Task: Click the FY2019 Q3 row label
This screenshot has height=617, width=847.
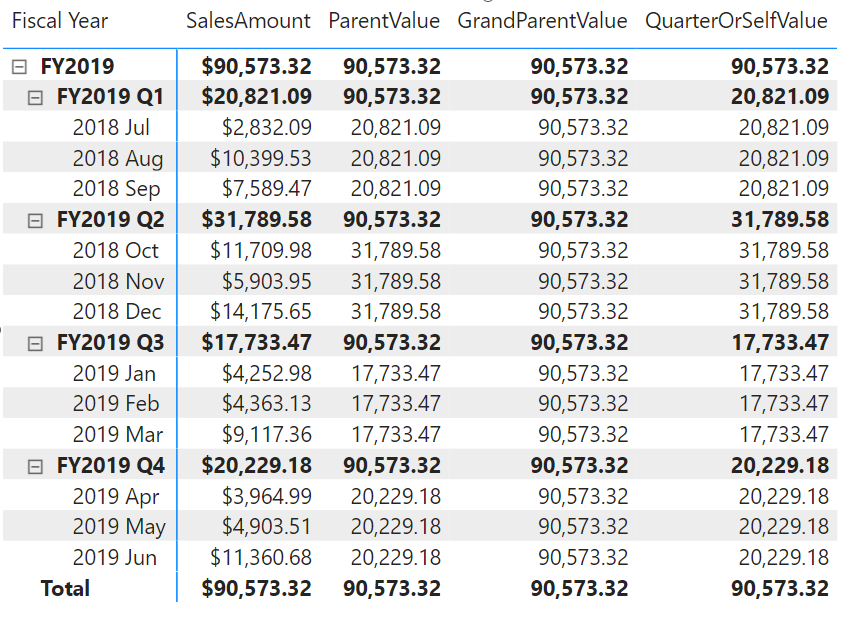Action: click(110, 343)
